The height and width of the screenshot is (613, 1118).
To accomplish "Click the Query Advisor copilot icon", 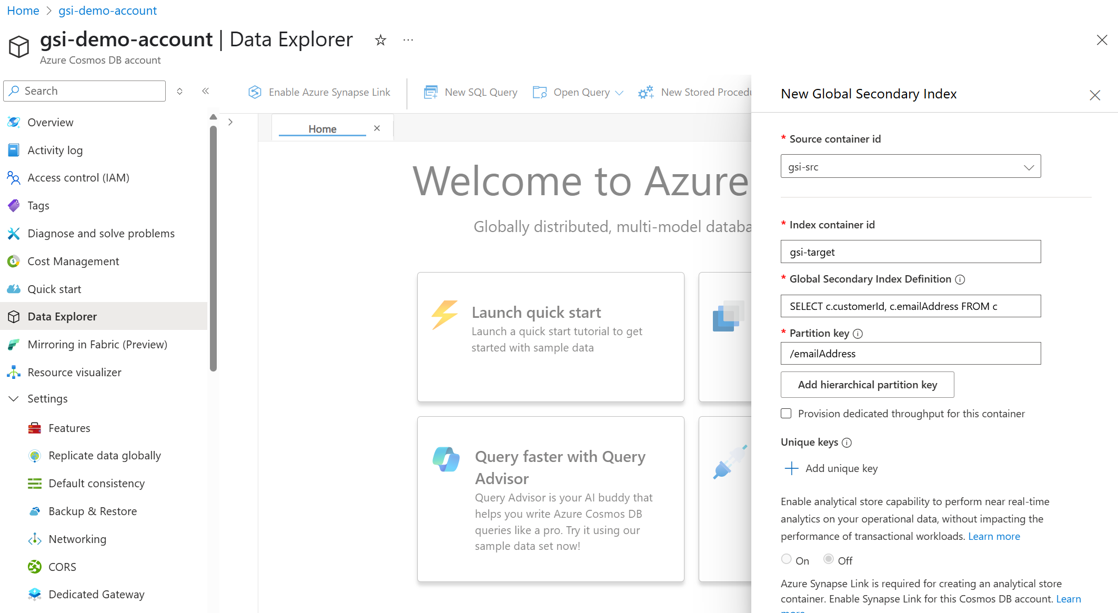I will 446,459.
